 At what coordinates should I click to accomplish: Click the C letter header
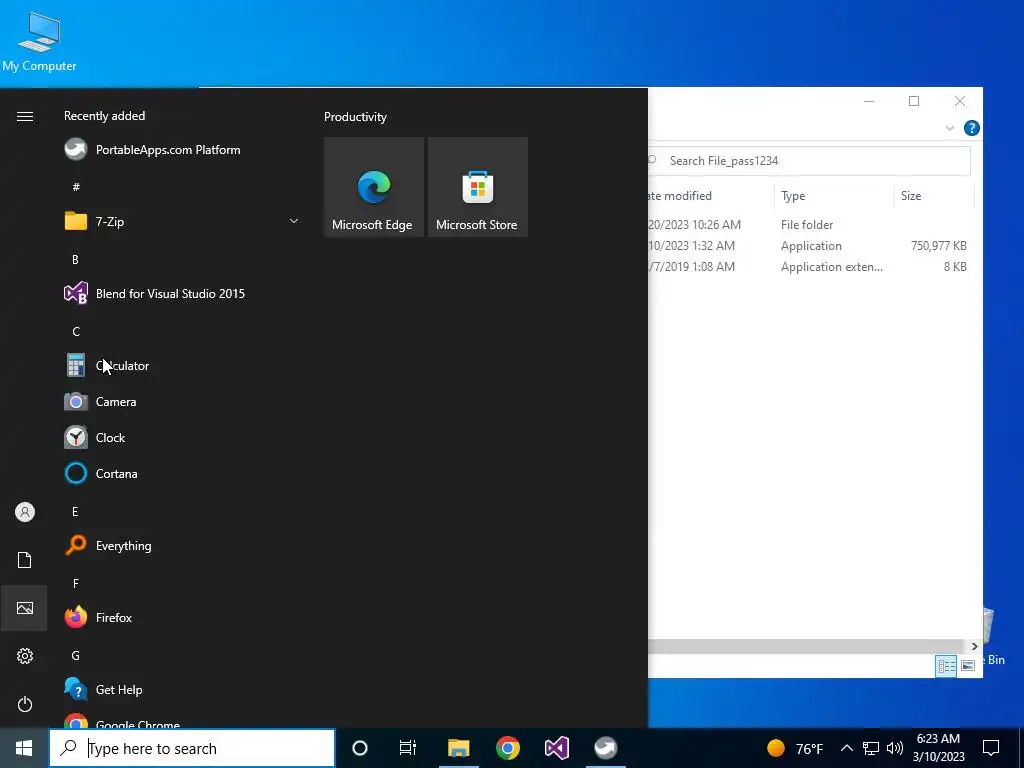tap(76, 332)
